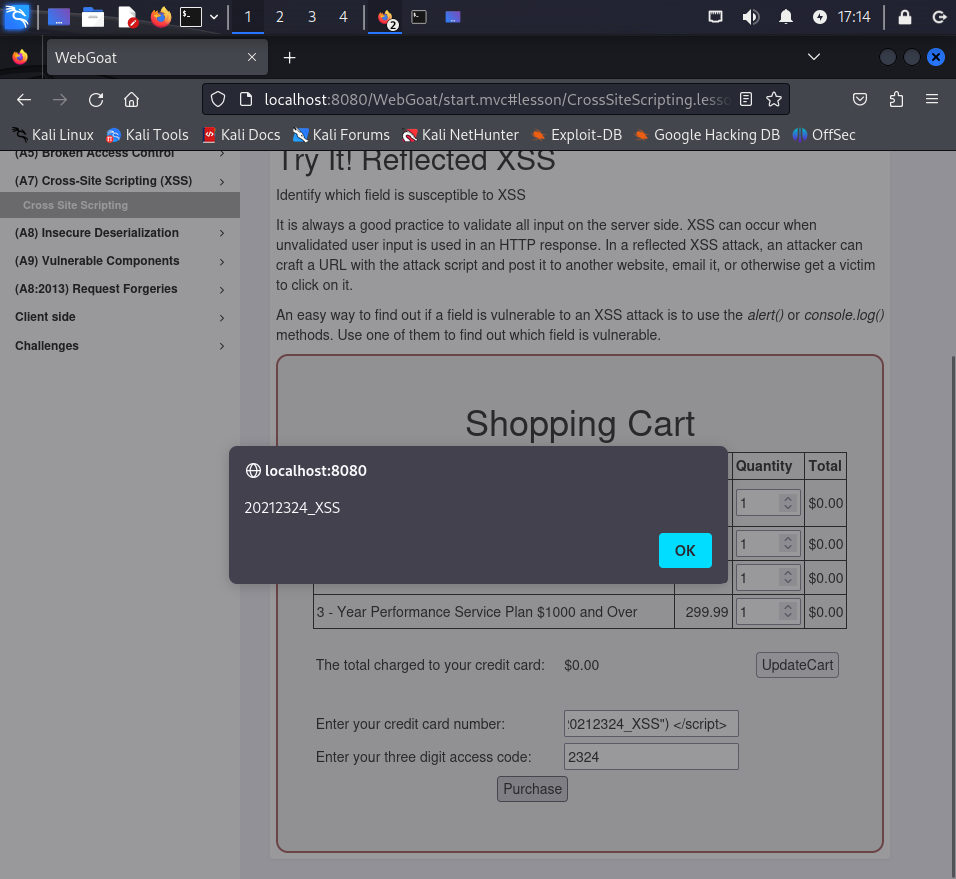Expand the Challenges section
The height and width of the screenshot is (879, 956).
120,346
